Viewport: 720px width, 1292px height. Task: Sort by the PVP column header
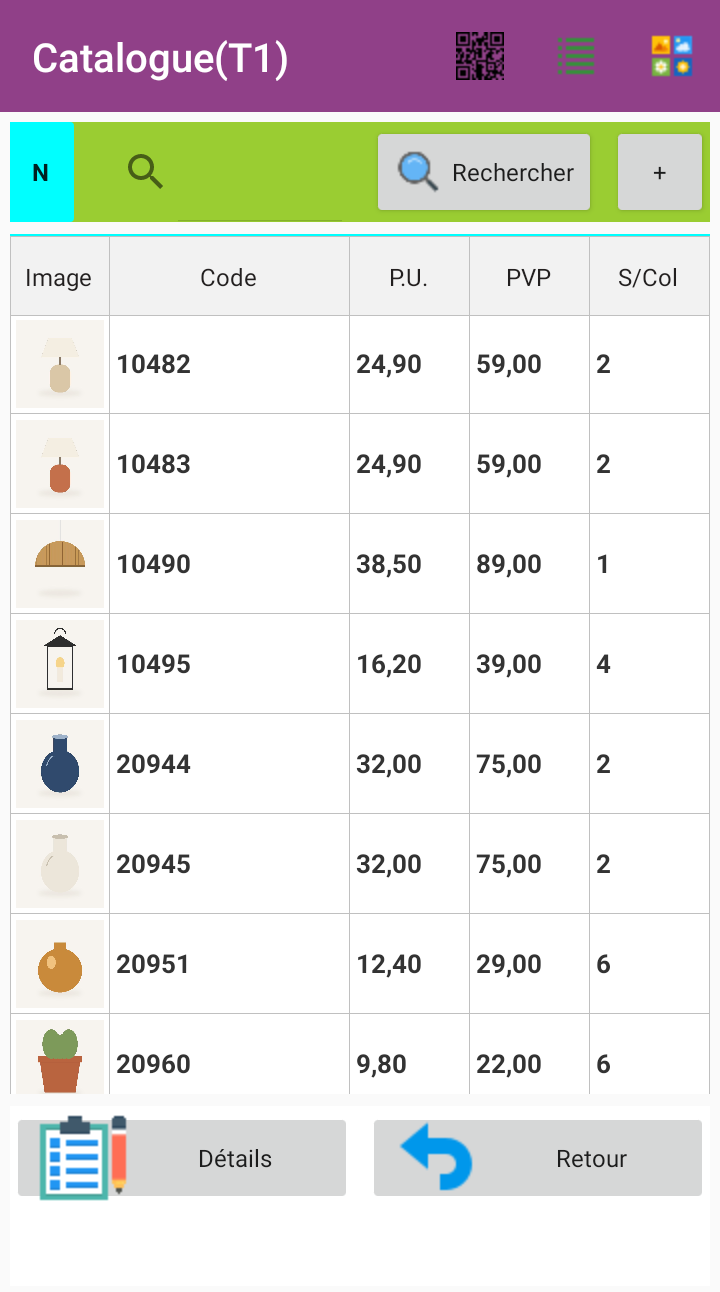[x=529, y=278]
